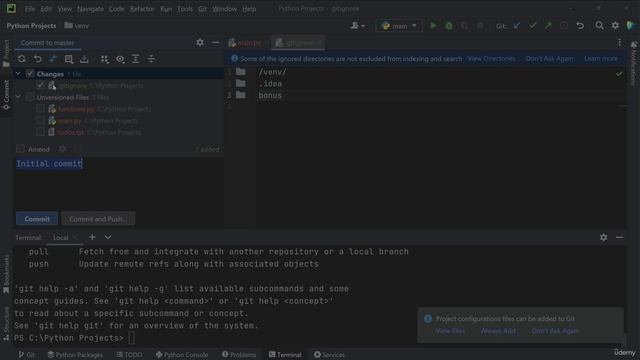Click the Git Rollback icon in top toolbar
Image resolution: width=640 pixels, height=360 pixels.
pyautogui.click(x=580, y=26)
